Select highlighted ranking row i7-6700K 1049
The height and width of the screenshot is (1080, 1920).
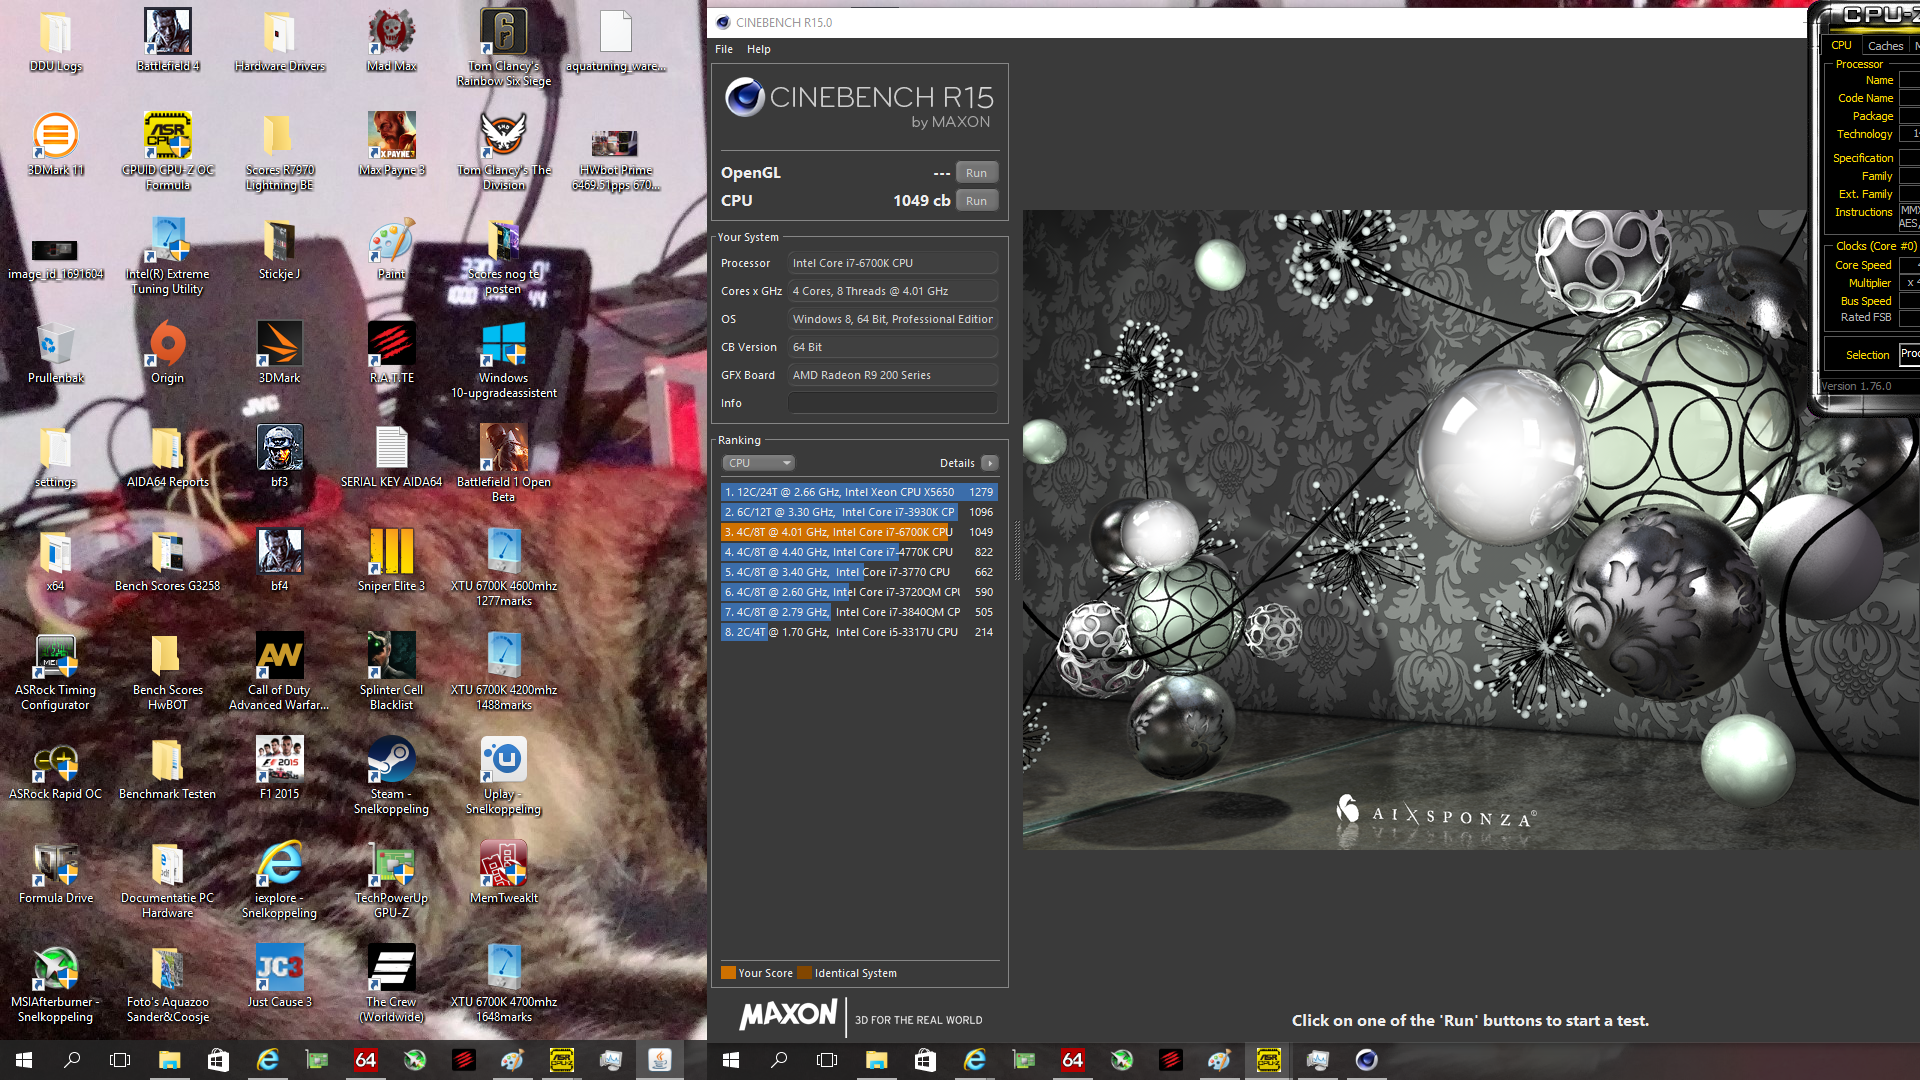tap(859, 532)
